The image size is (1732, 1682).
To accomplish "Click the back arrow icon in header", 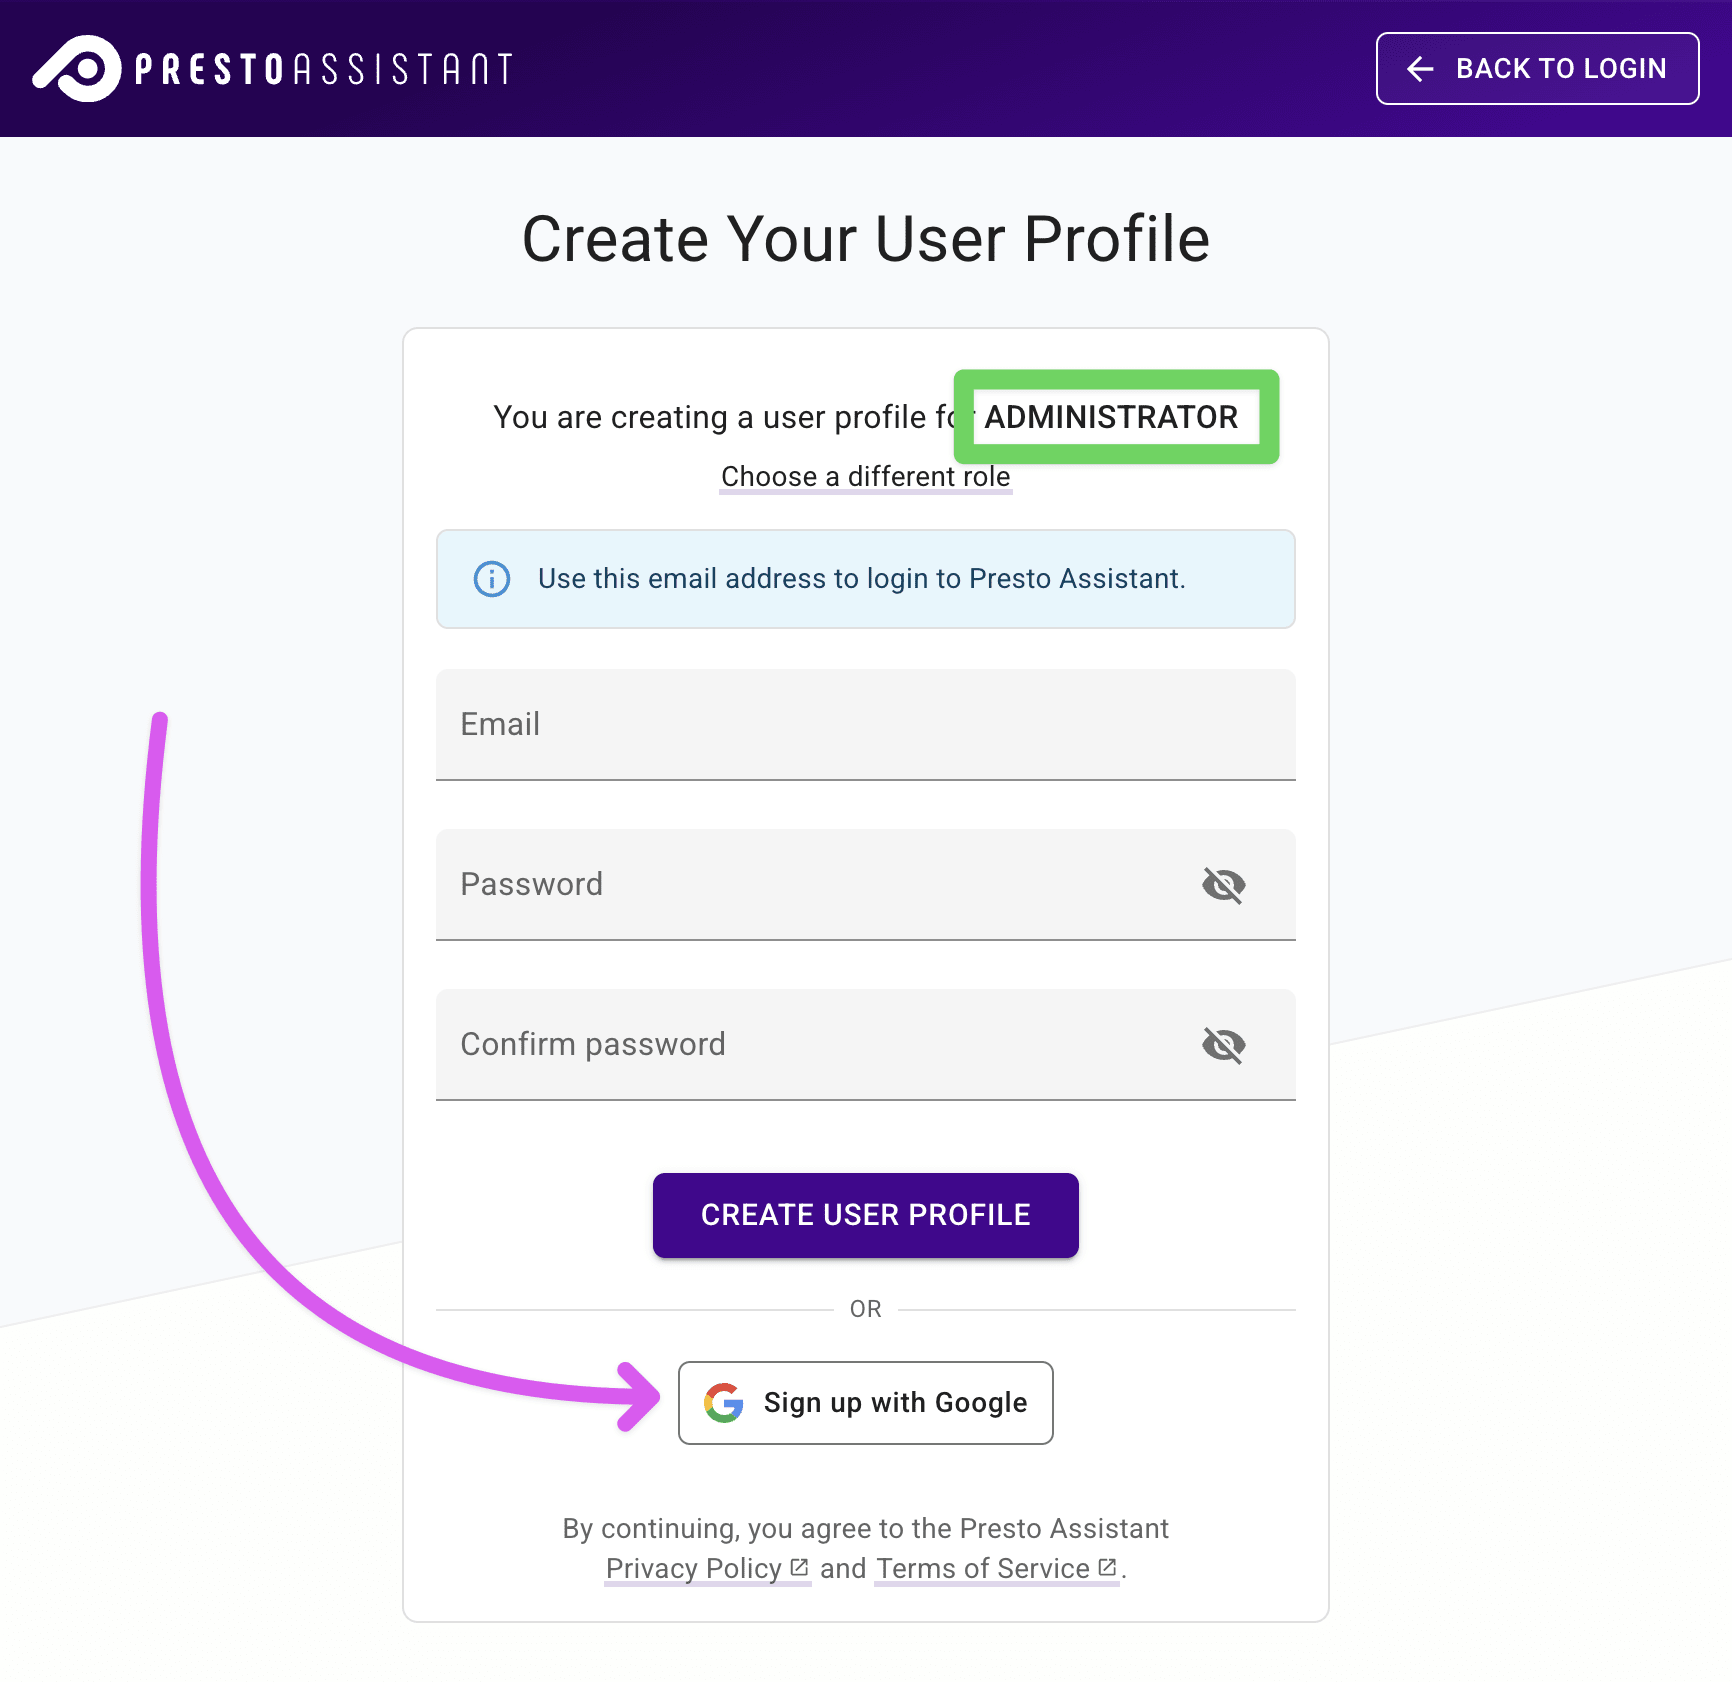I will (1422, 68).
